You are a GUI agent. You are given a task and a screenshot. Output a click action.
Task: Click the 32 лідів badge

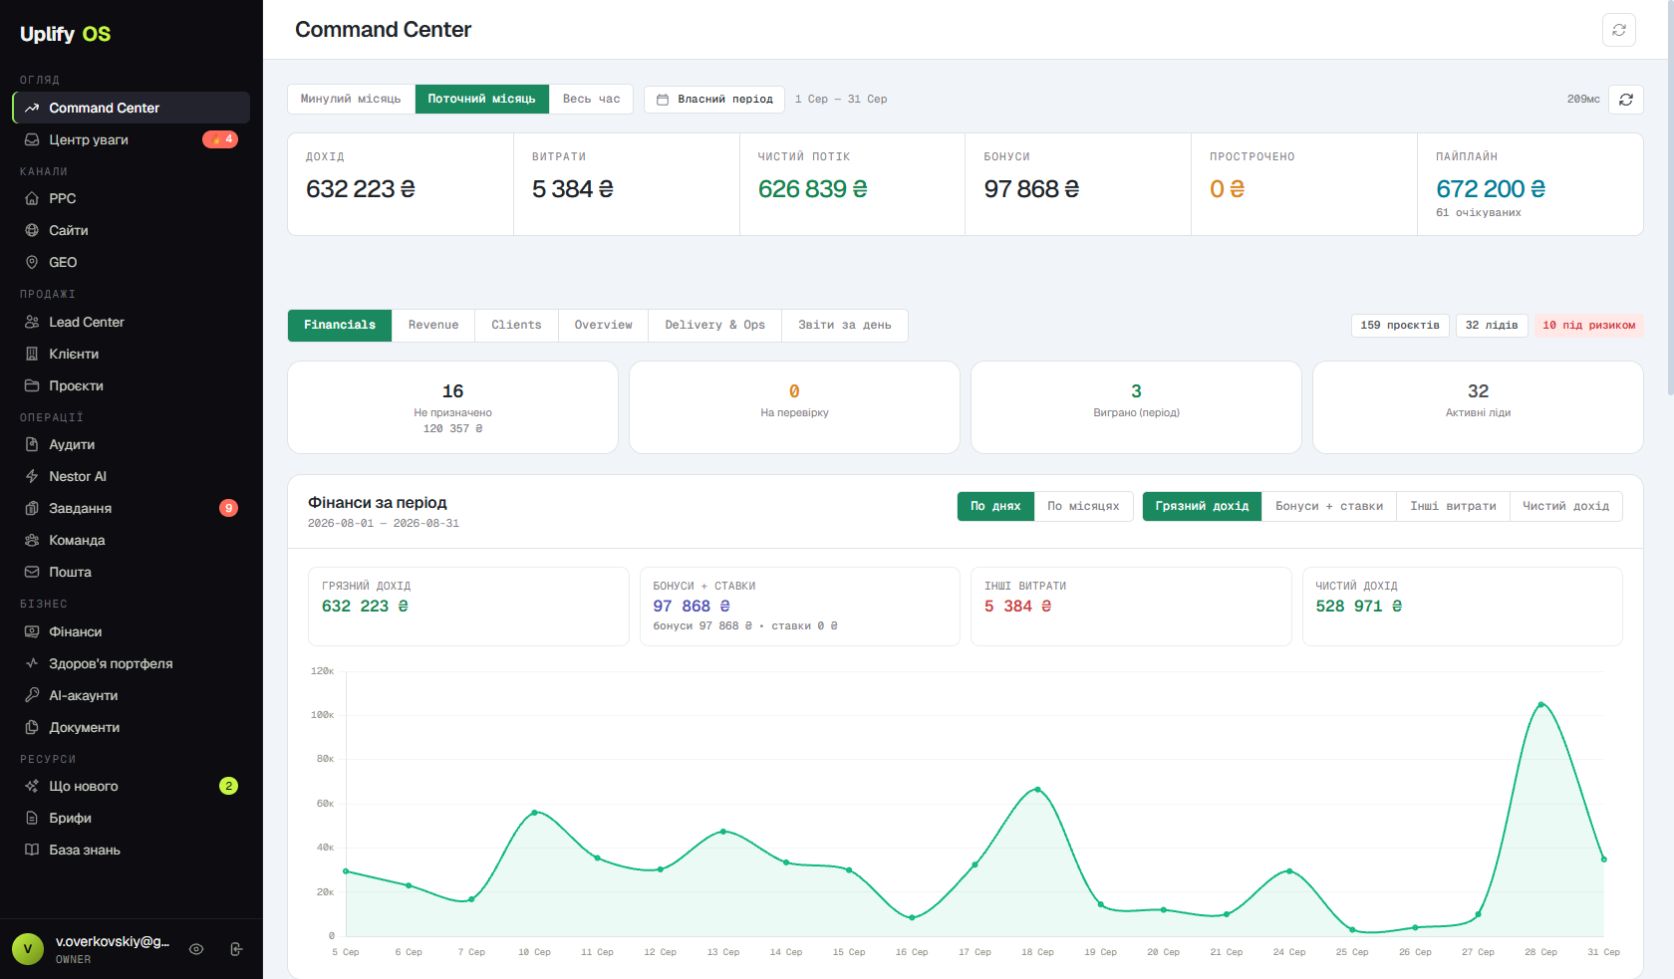tap(1491, 326)
